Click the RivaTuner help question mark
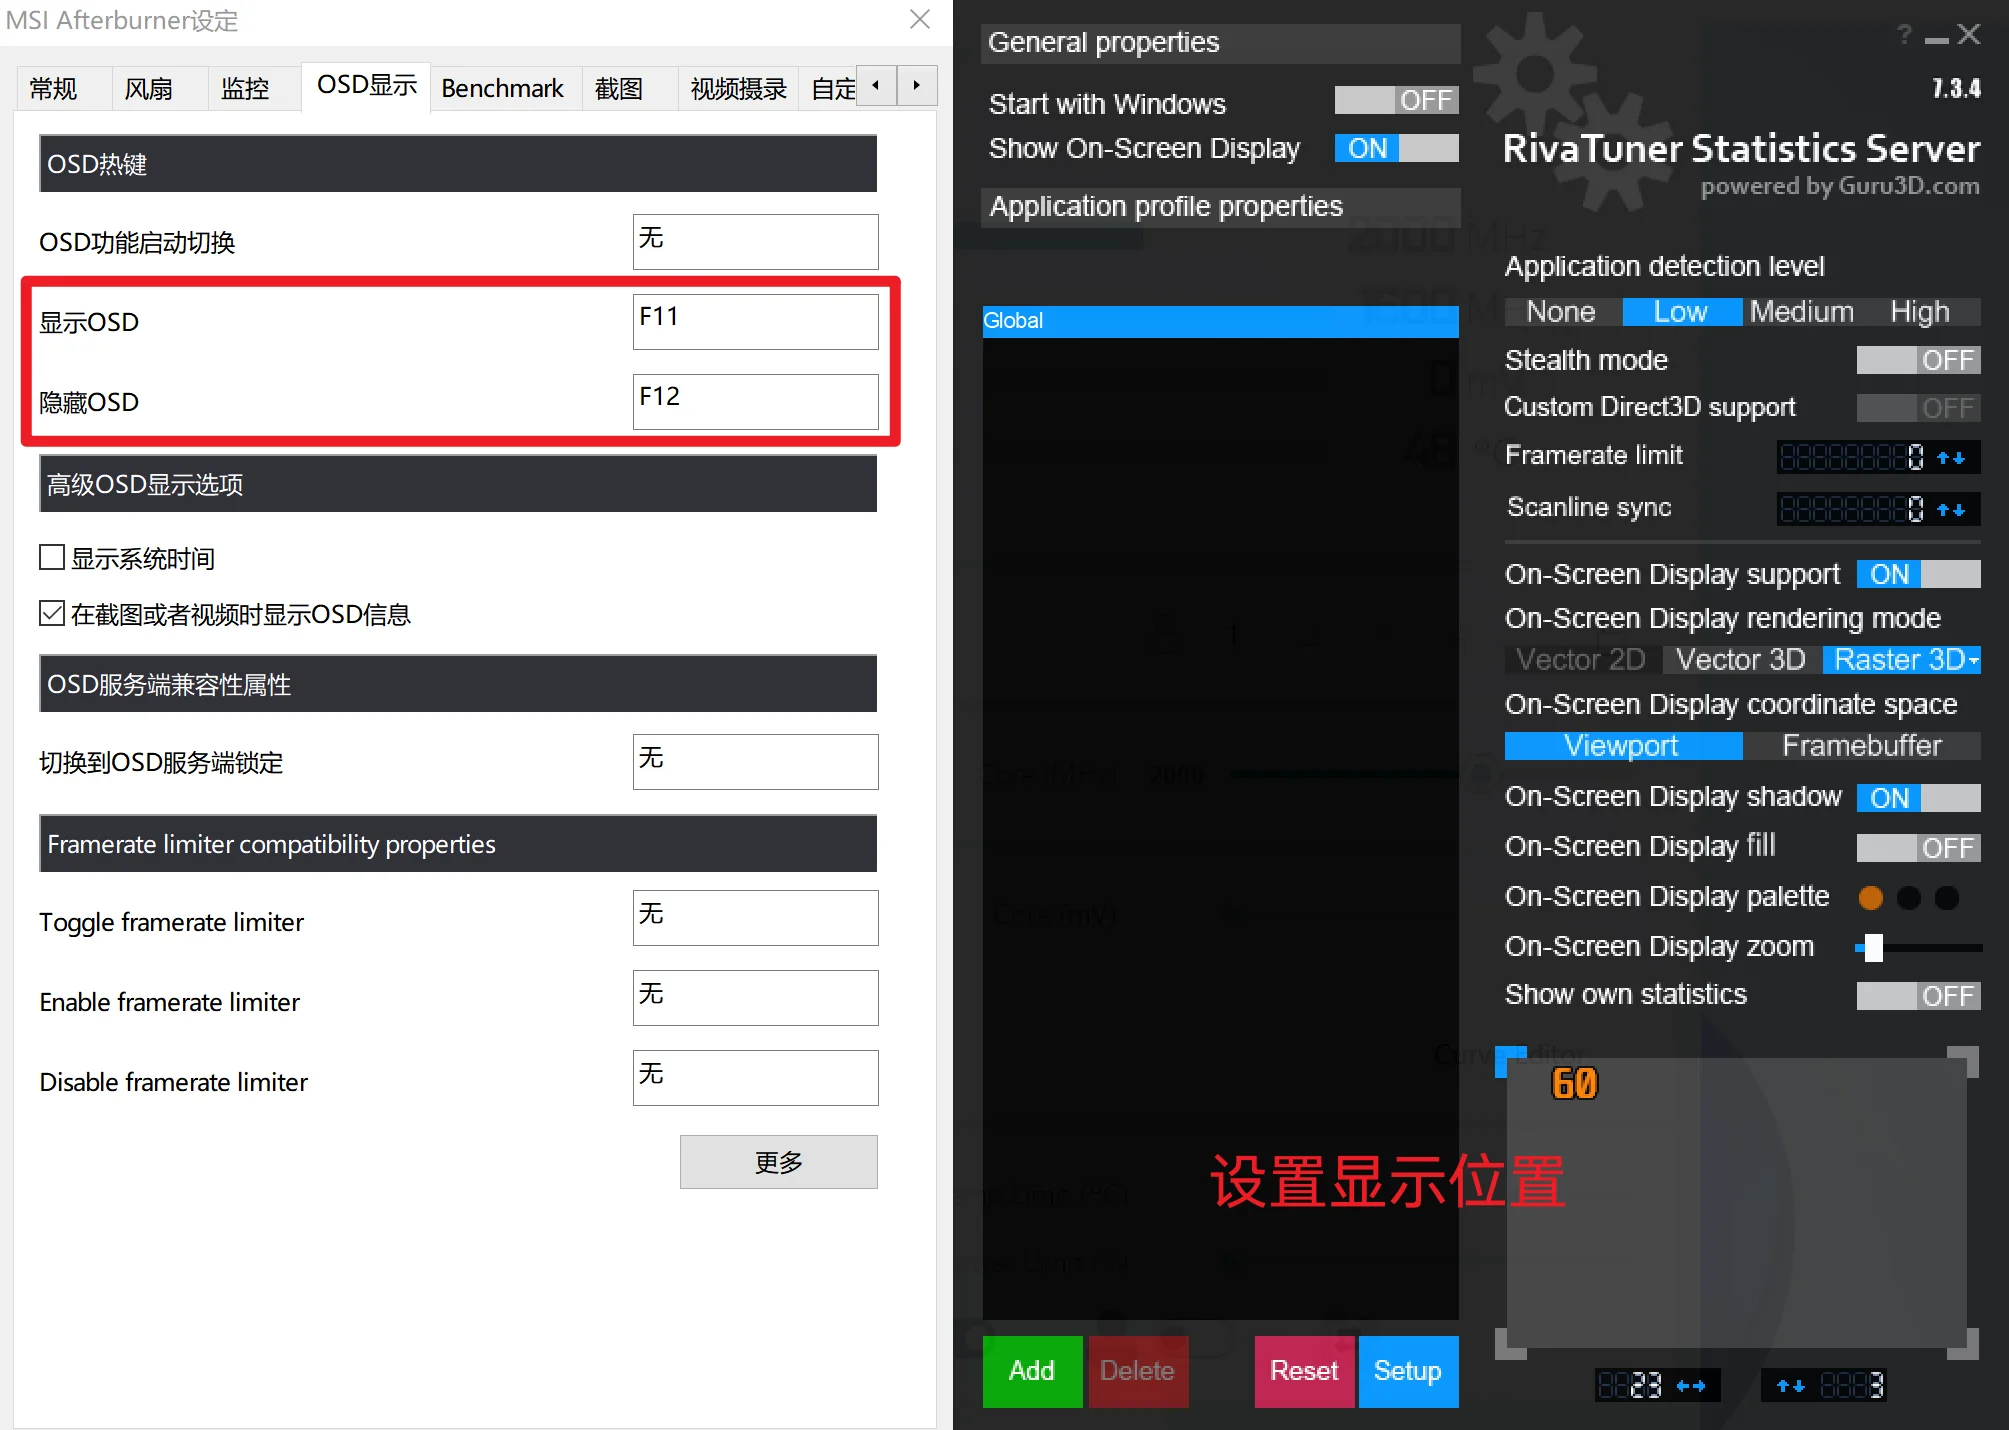The image size is (2009, 1430). coord(1904,36)
